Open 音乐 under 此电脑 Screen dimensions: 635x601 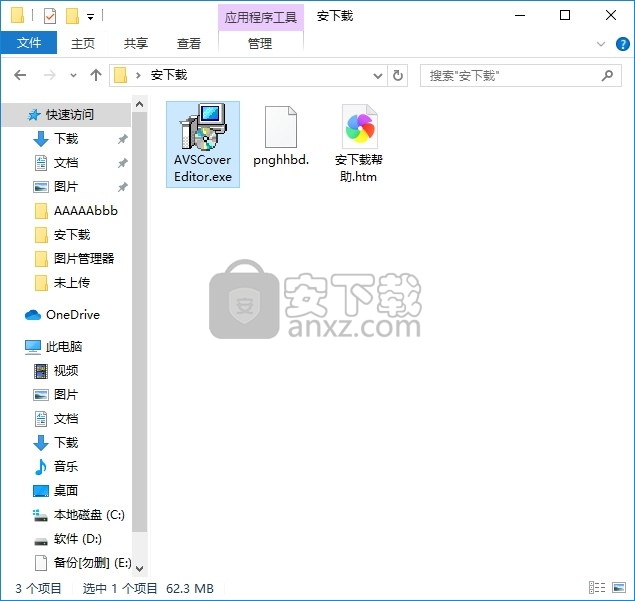(x=66, y=467)
